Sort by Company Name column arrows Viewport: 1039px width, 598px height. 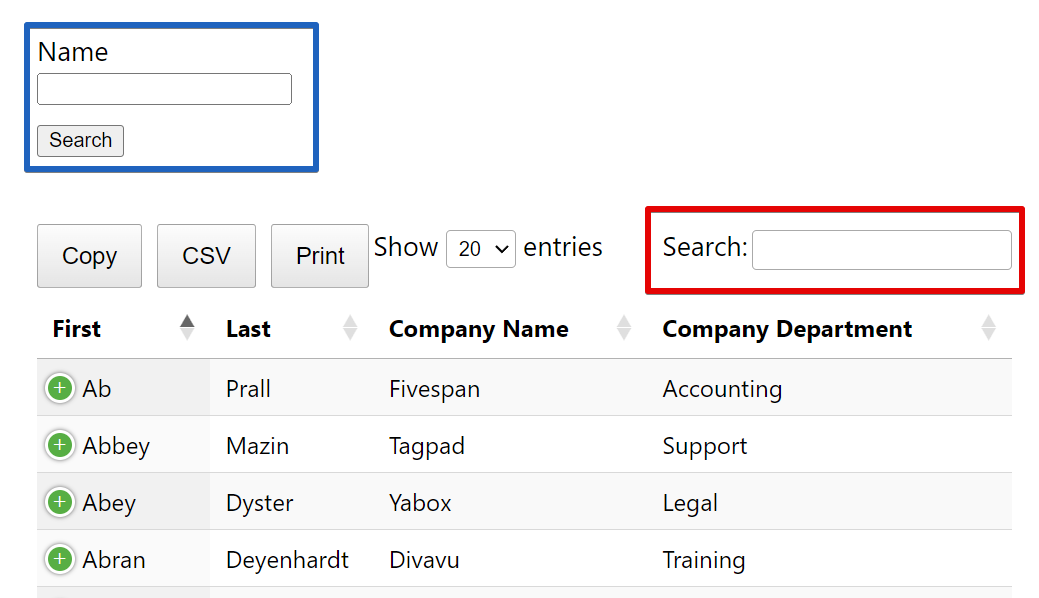click(x=624, y=328)
